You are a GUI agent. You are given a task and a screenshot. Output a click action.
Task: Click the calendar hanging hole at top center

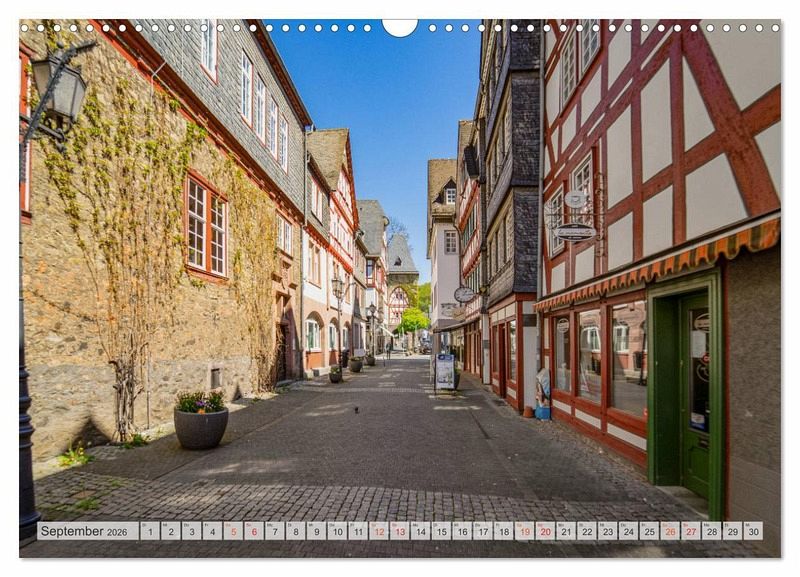click(x=400, y=26)
